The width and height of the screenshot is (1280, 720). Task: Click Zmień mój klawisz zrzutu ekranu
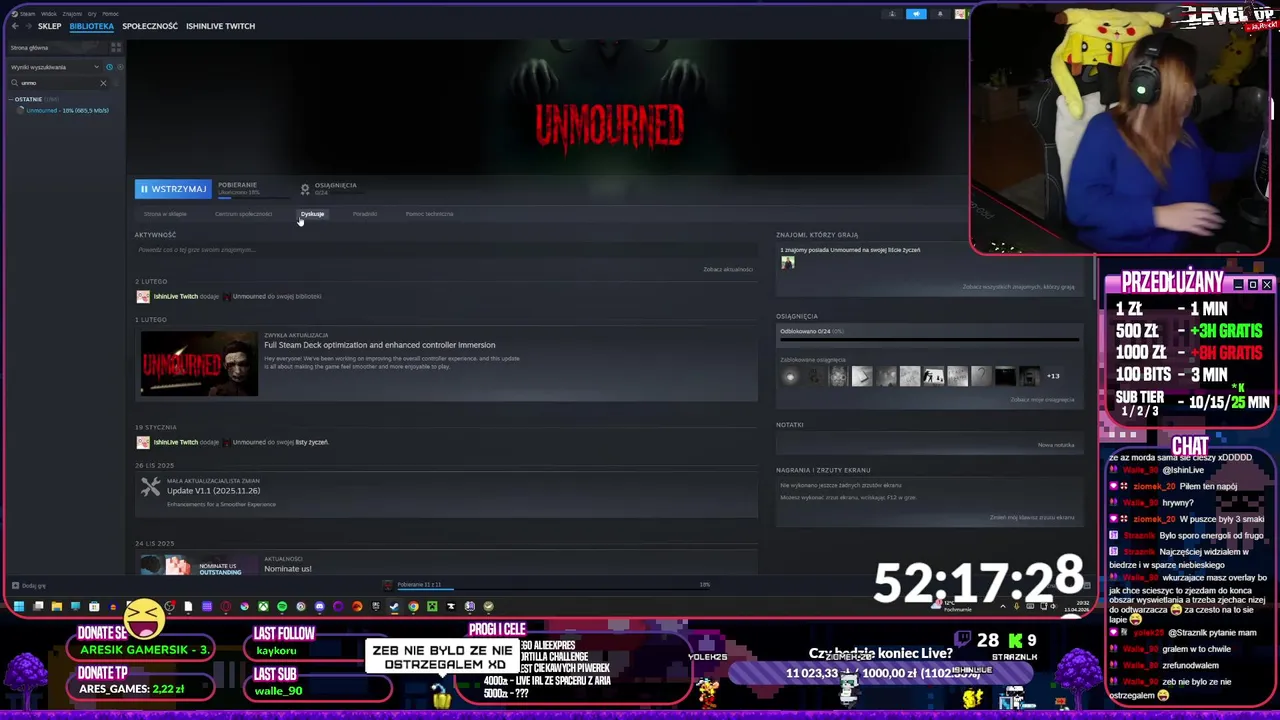click(x=1032, y=517)
